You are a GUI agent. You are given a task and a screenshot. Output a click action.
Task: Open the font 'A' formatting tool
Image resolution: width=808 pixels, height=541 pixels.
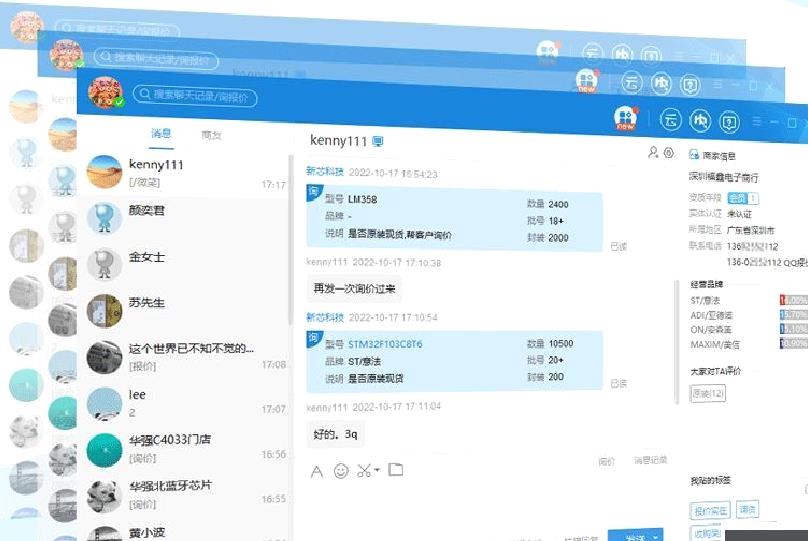317,471
